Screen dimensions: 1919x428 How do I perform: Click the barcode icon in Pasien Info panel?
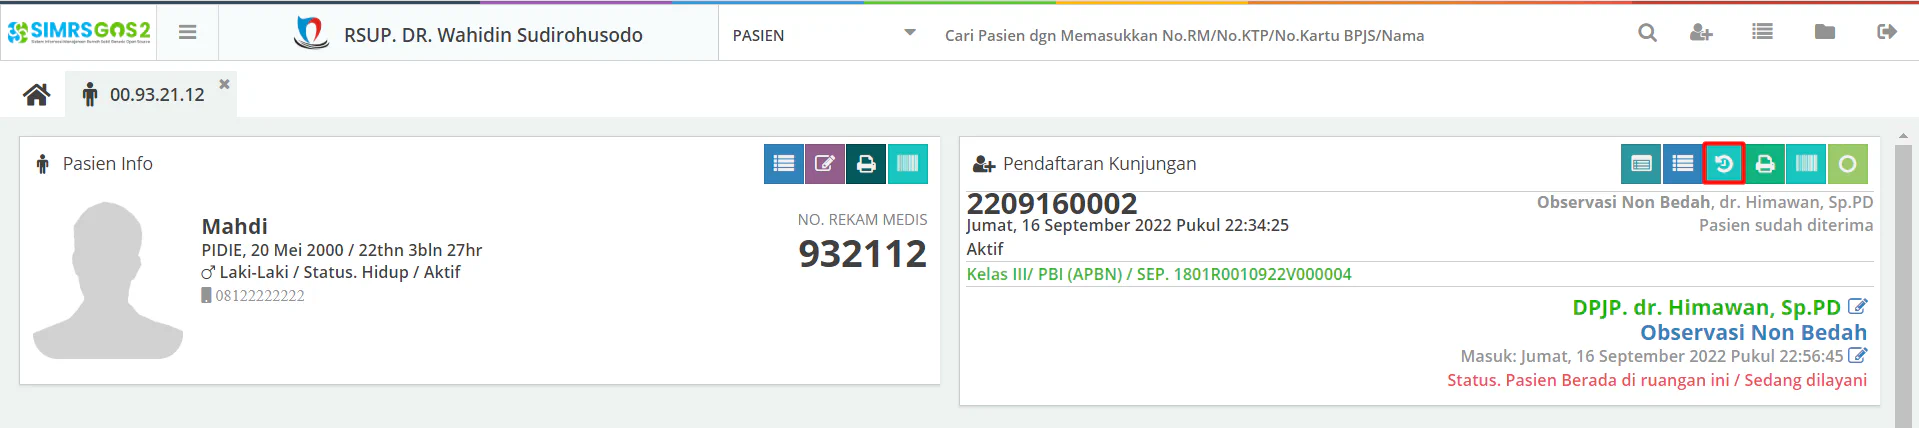pos(907,164)
